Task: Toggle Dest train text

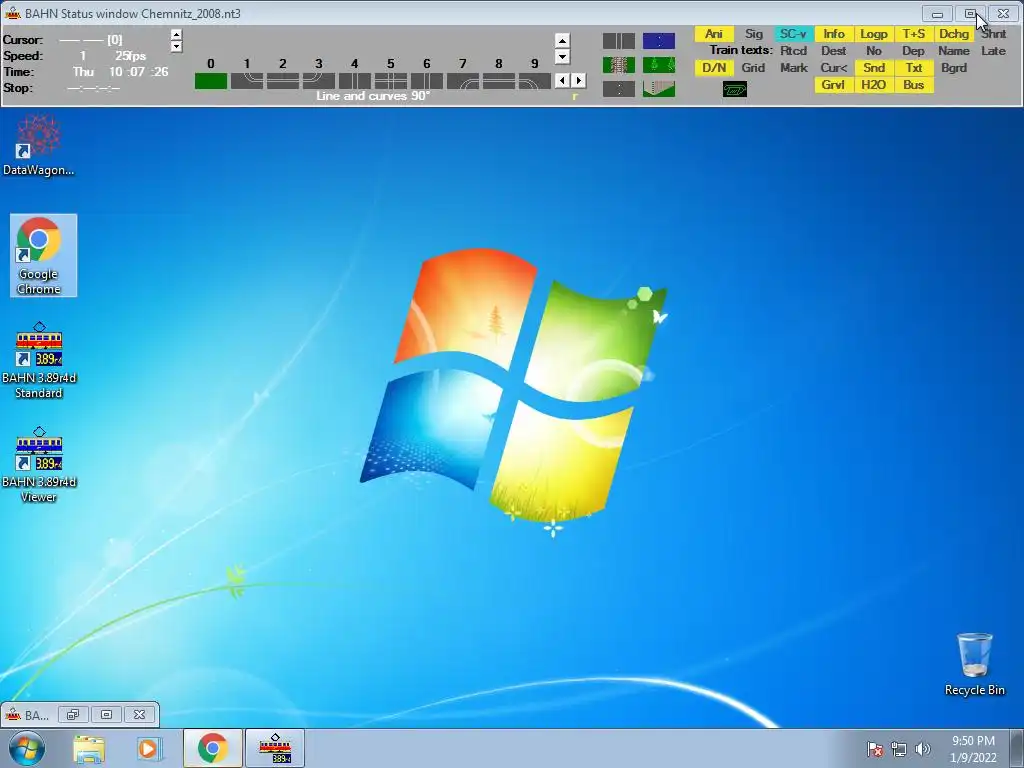Action: pyautogui.click(x=834, y=51)
